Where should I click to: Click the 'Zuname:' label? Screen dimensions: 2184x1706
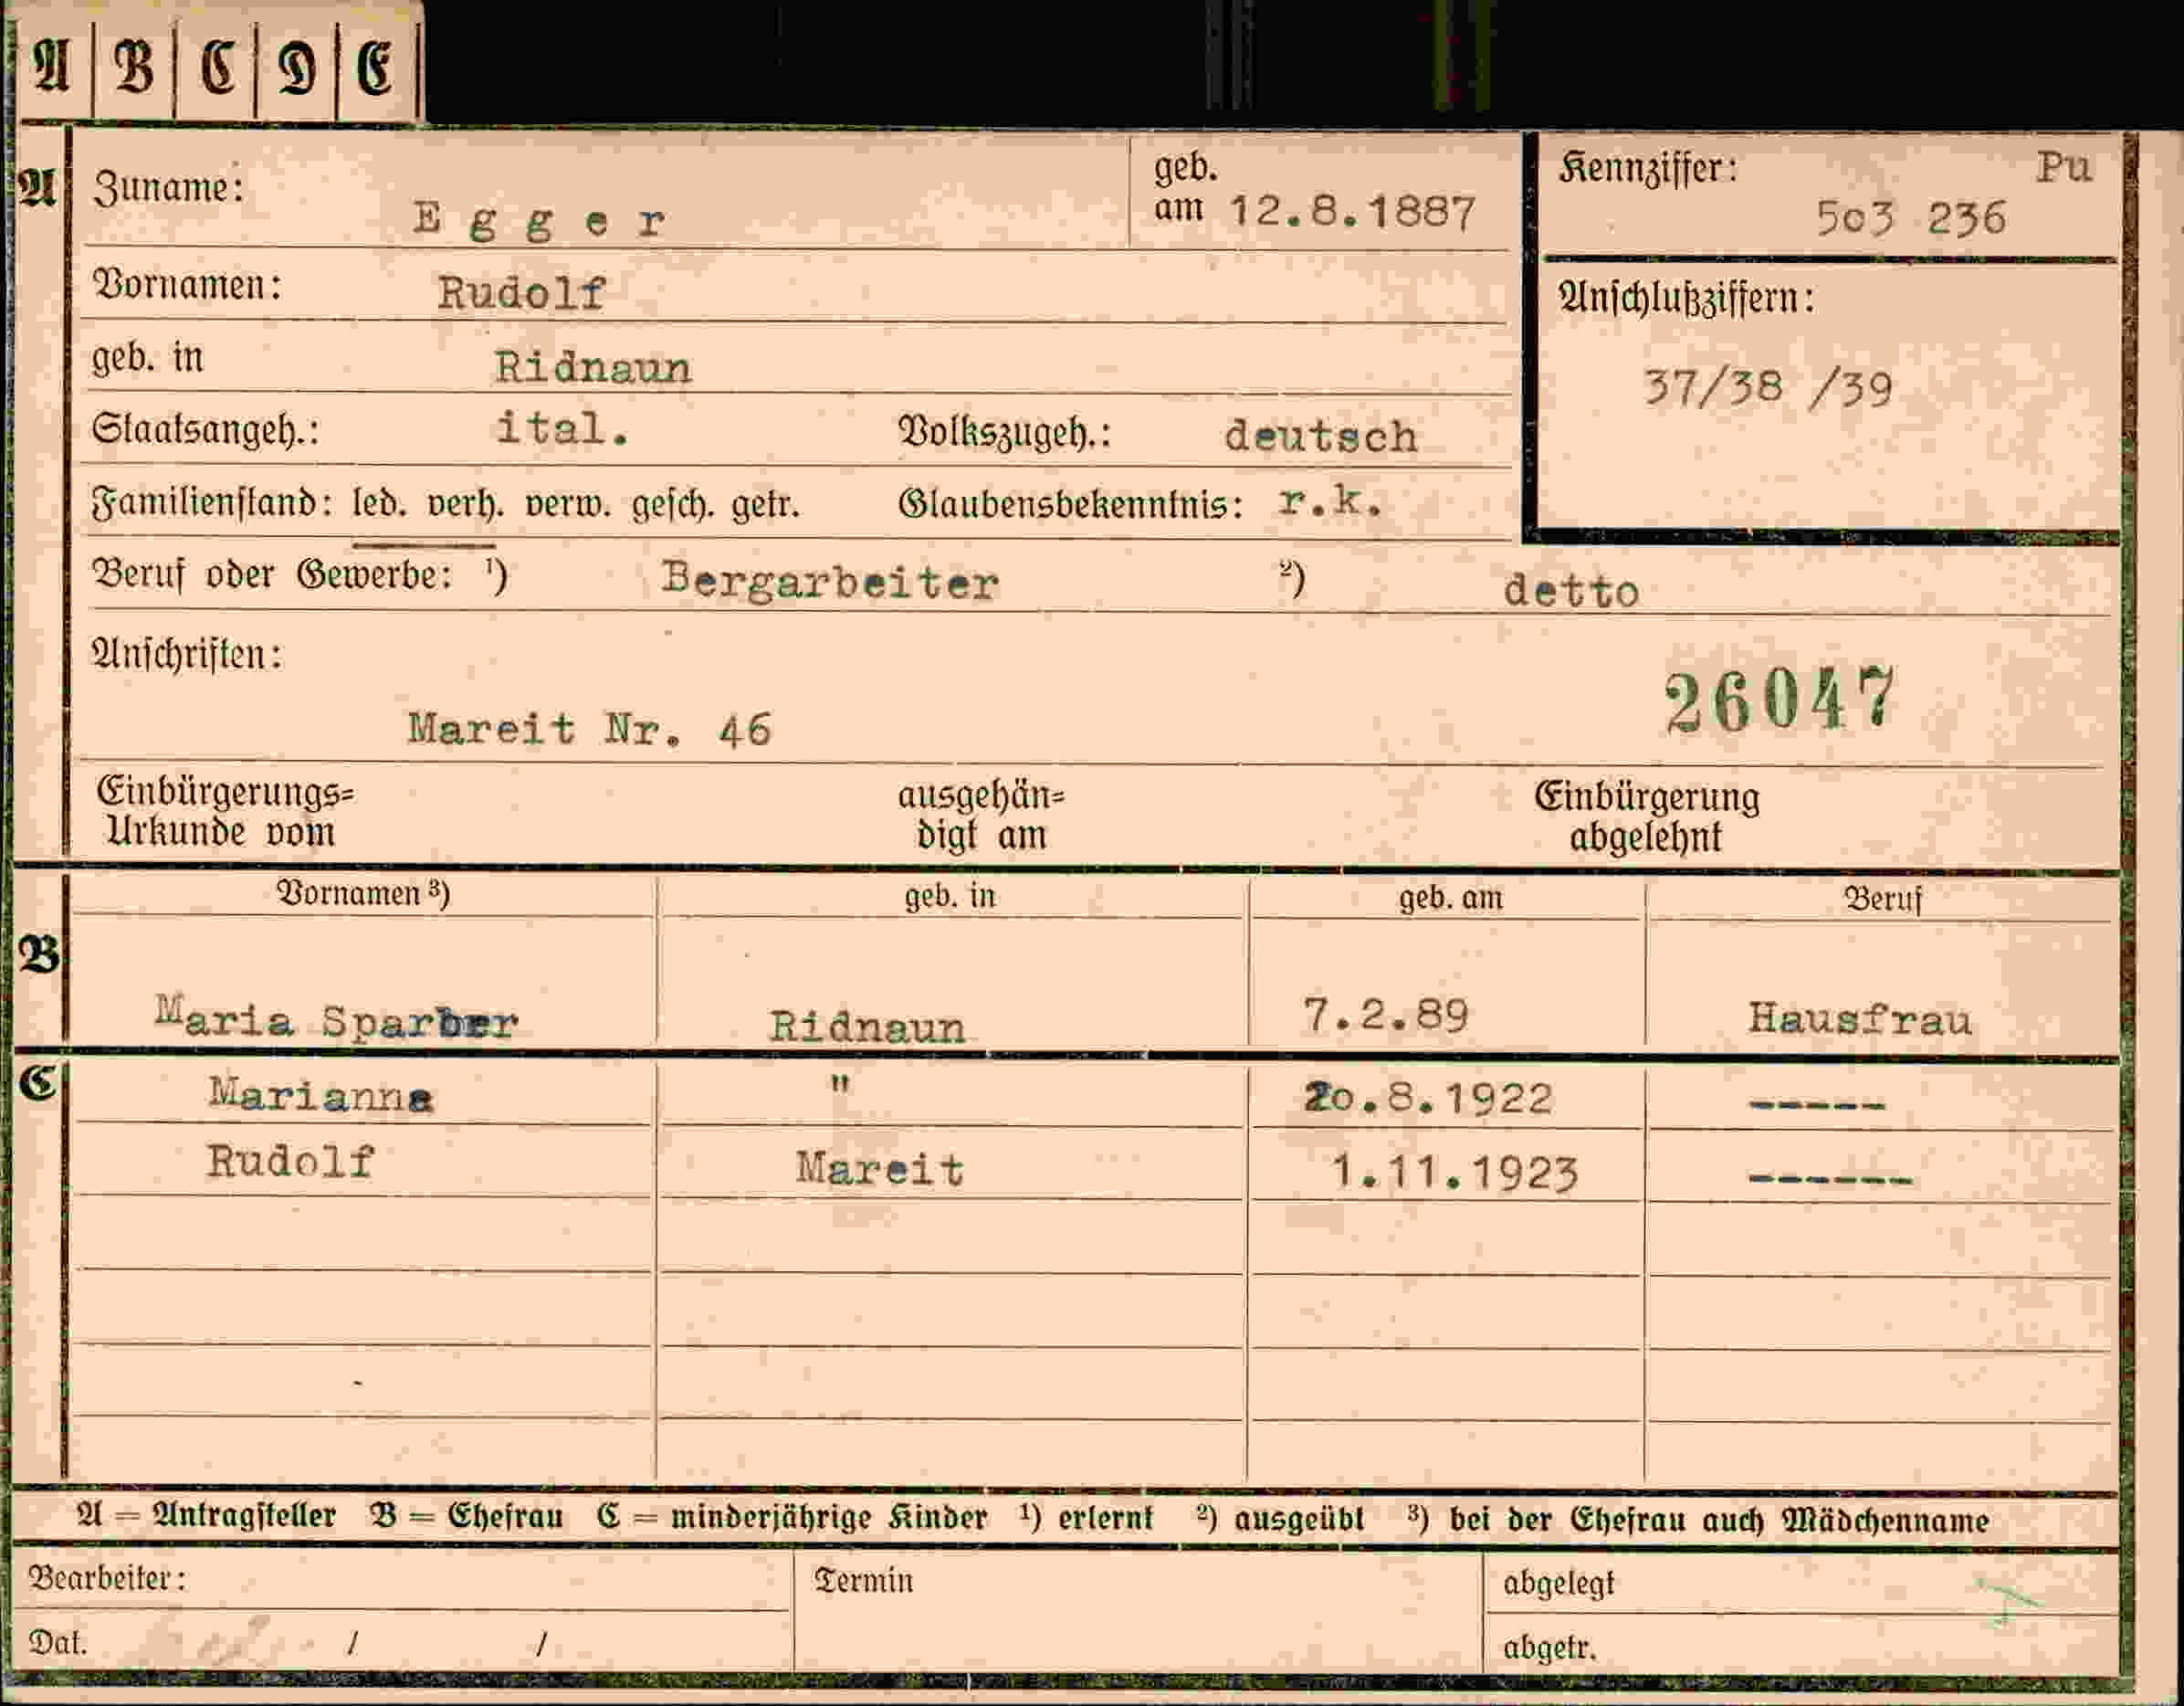168,187
